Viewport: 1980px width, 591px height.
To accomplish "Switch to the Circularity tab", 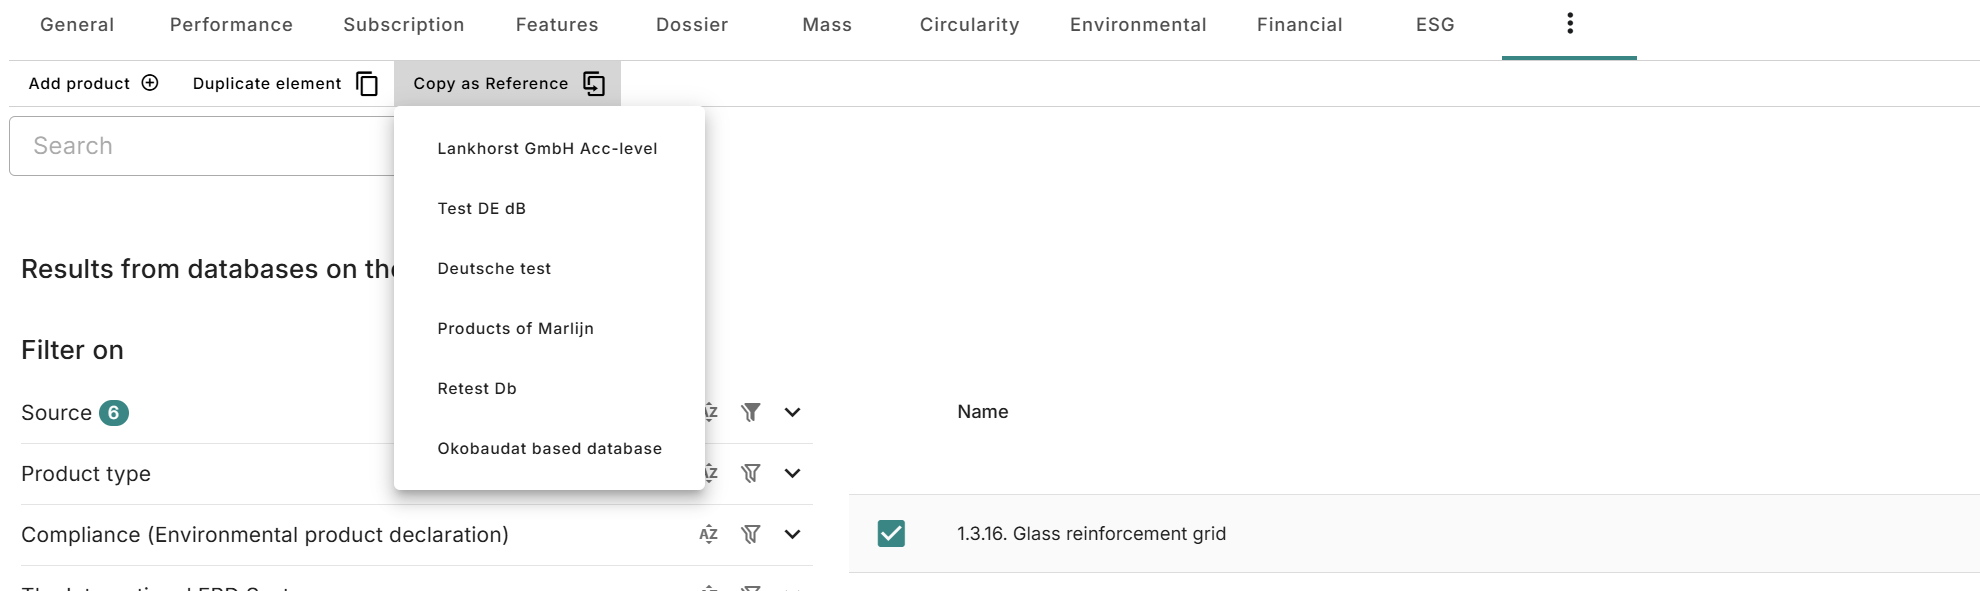I will coord(969,25).
